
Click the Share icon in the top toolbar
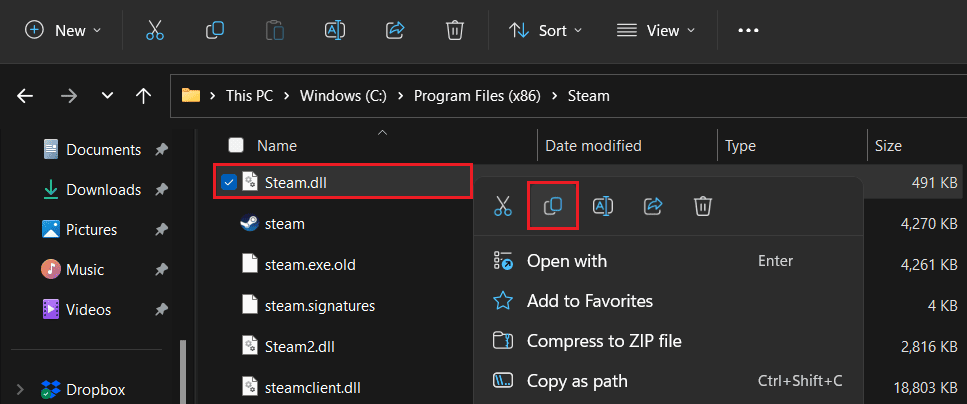(x=395, y=30)
